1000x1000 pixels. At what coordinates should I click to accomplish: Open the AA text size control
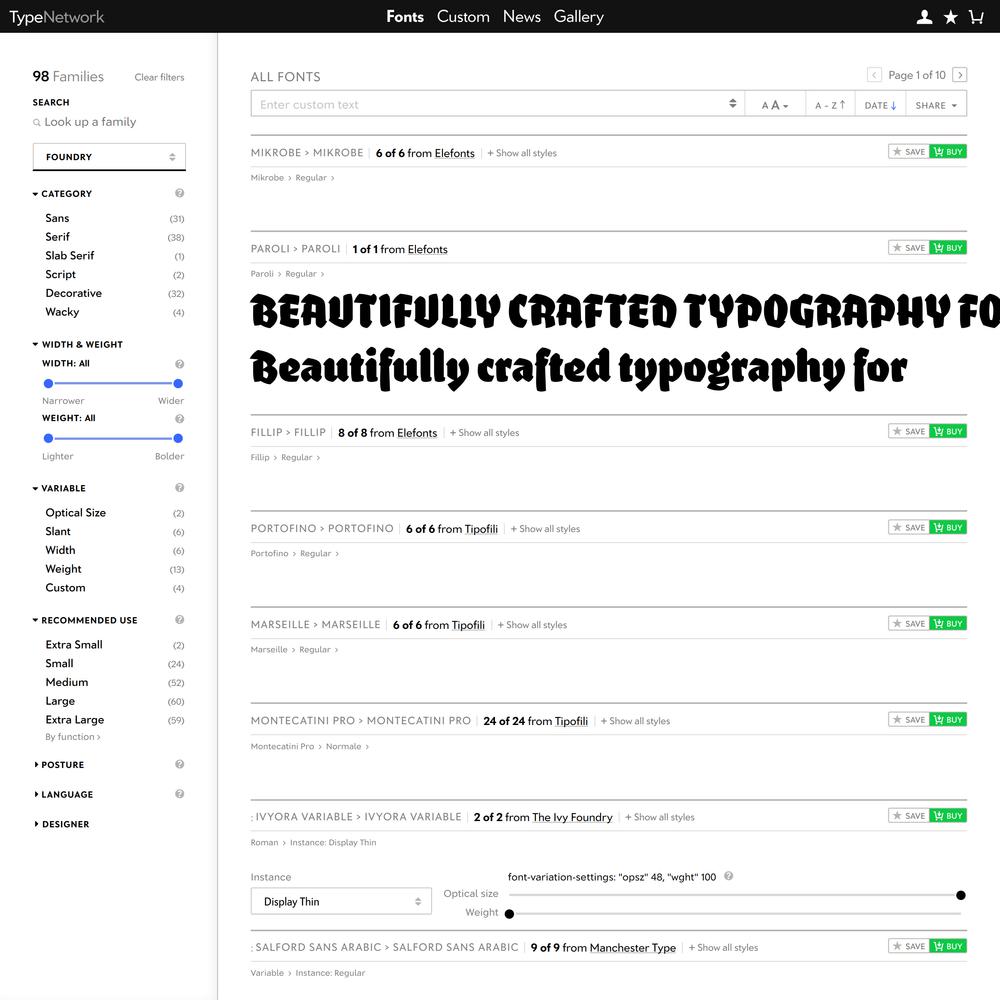775,105
